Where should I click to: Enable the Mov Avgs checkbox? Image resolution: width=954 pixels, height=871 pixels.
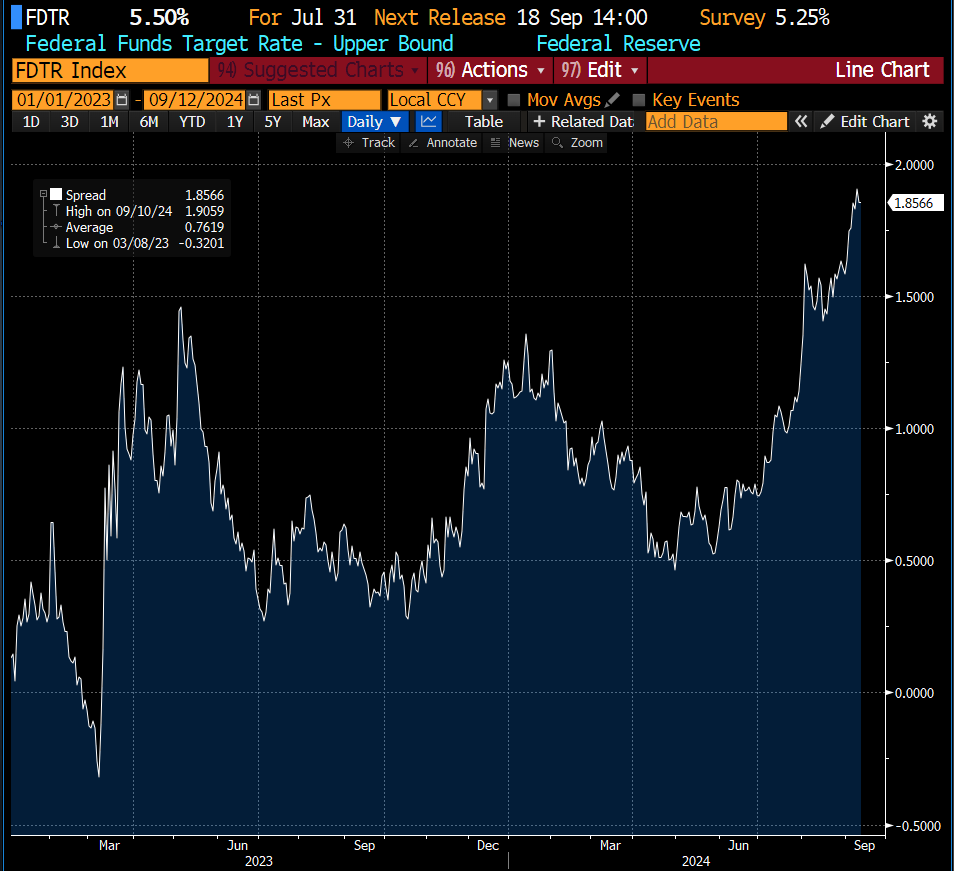tap(514, 100)
